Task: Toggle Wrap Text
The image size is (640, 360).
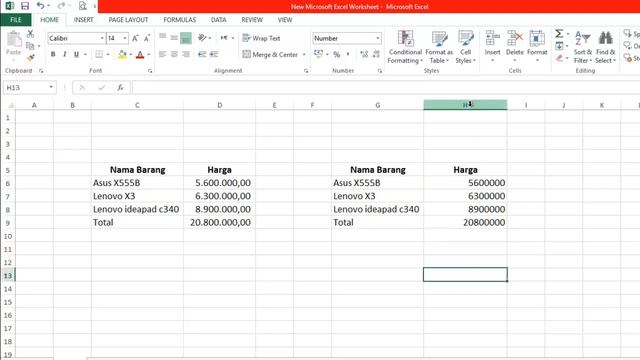Action: [x=261, y=38]
